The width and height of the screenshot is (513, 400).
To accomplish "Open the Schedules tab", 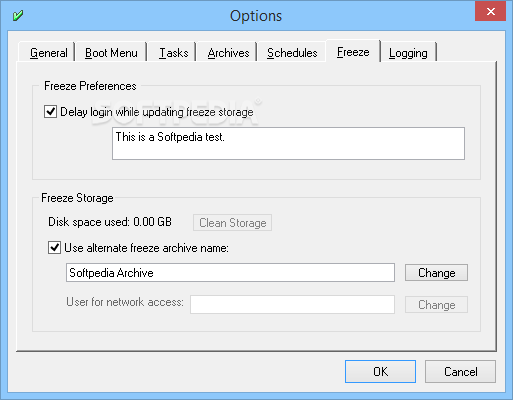I will (x=292, y=53).
